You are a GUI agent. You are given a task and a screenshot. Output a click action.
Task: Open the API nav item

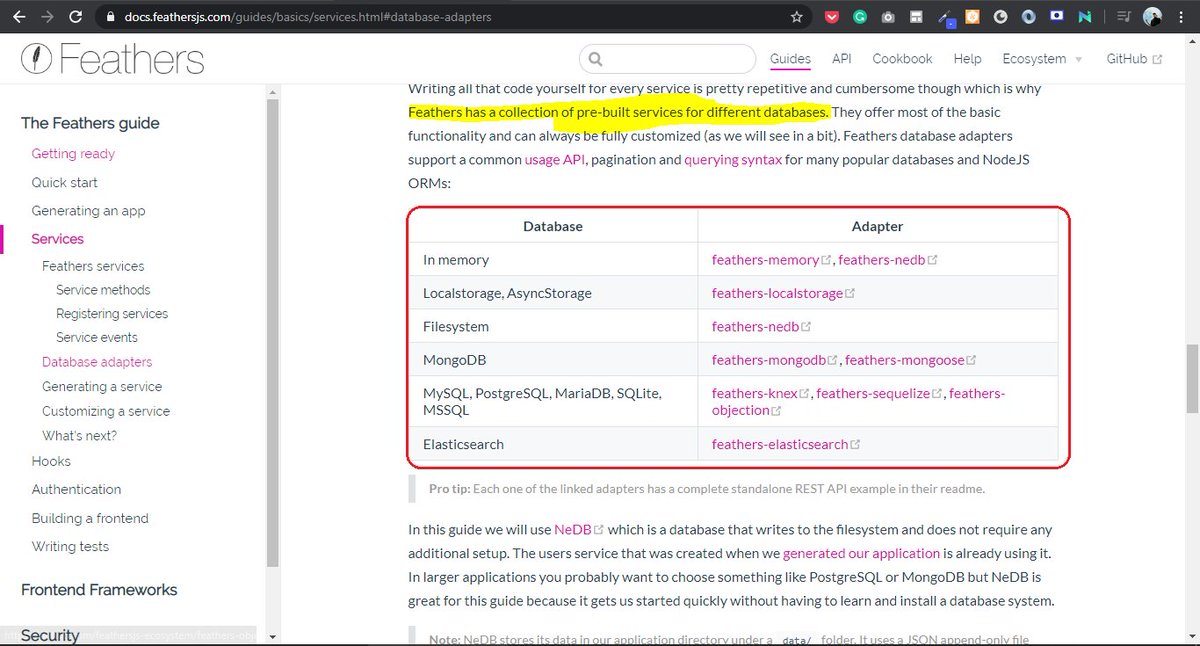[x=841, y=59]
